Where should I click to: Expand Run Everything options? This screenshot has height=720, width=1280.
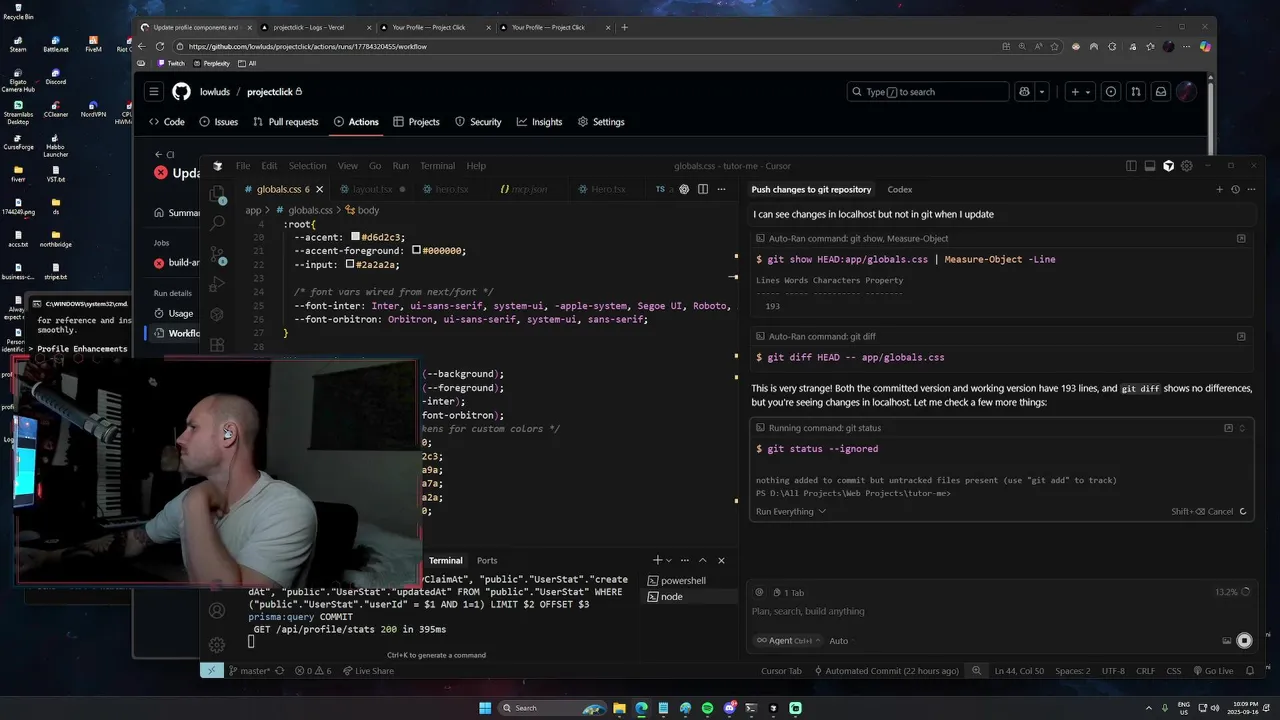pyautogui.click(x=791, y=512)
